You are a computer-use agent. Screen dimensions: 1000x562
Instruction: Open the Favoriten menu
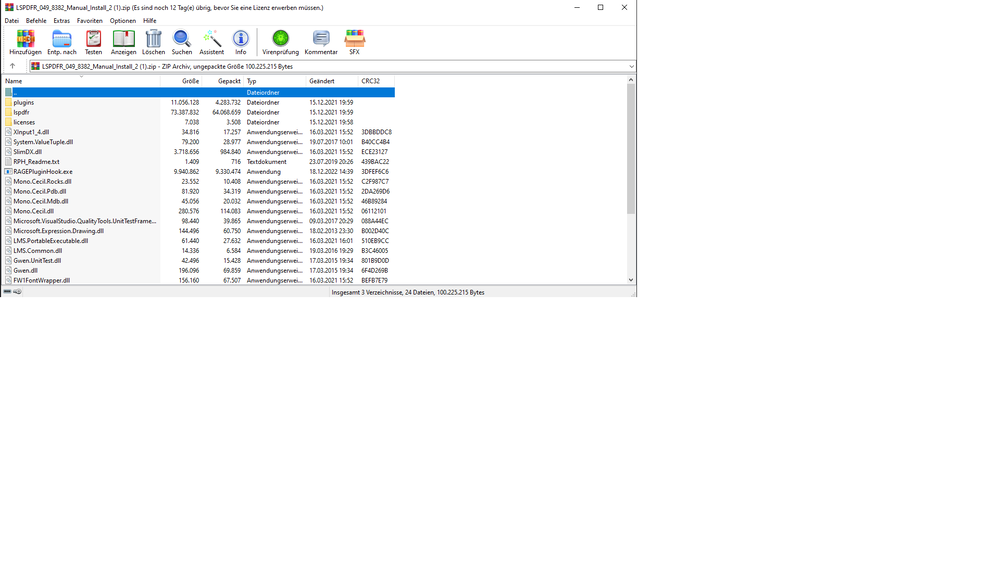point(89,20)
